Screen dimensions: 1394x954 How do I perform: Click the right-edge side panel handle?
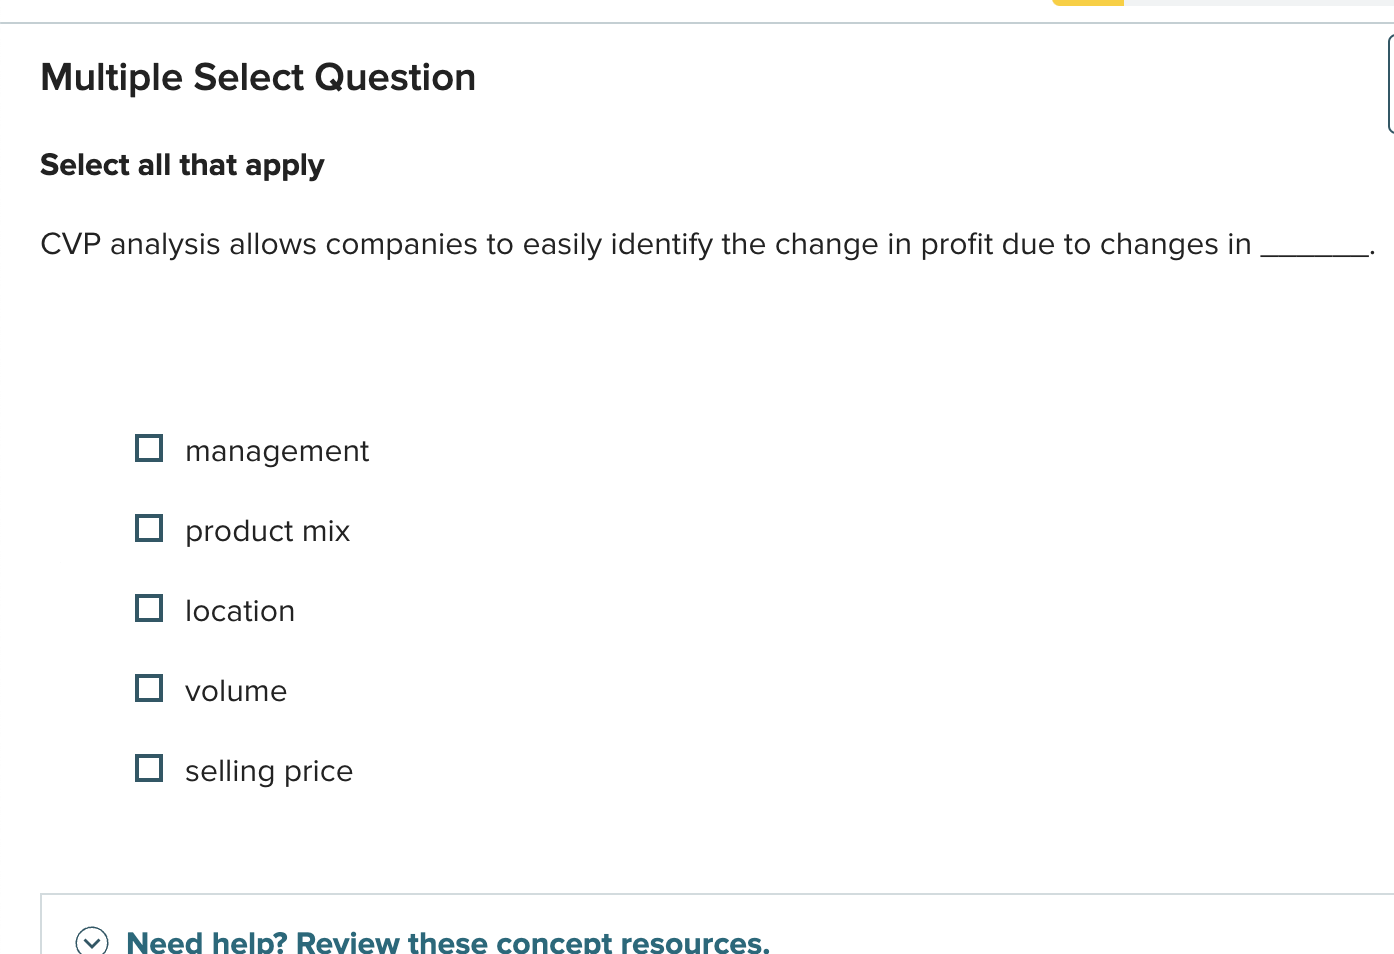pos(1390,85)
